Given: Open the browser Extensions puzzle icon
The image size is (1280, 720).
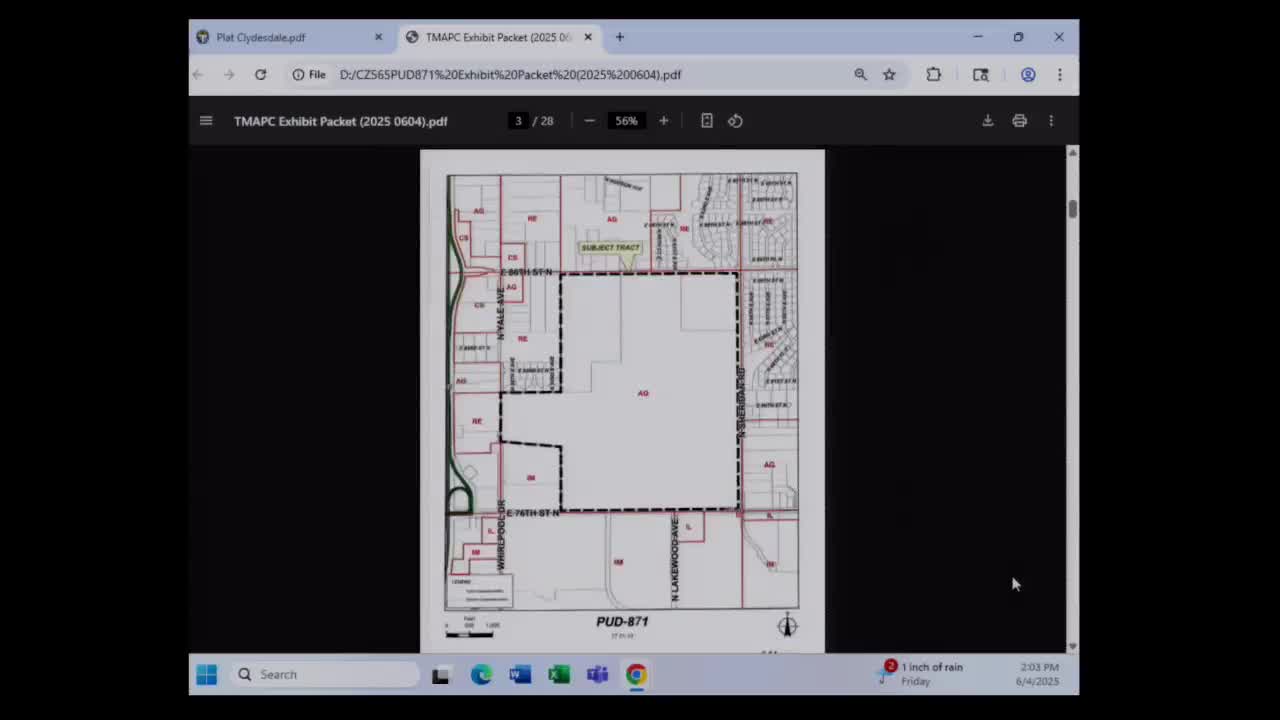Looking at the screenshot, I should [x=933, y=74].
